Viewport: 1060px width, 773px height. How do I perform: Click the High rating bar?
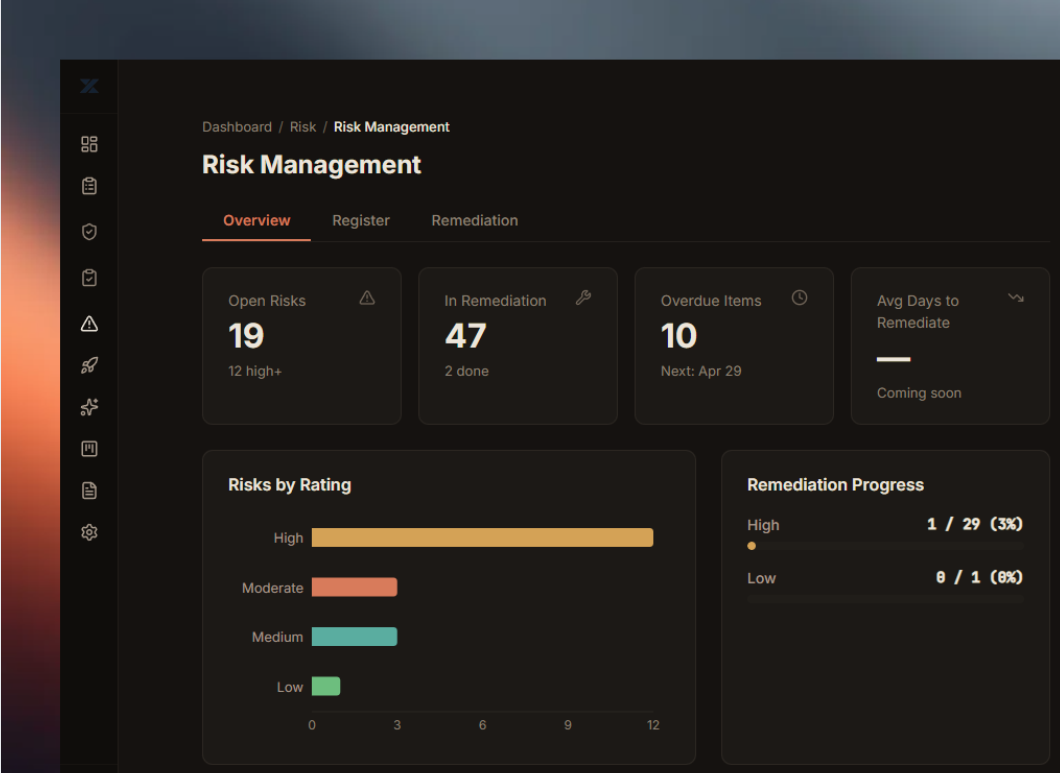click(483, 538)
